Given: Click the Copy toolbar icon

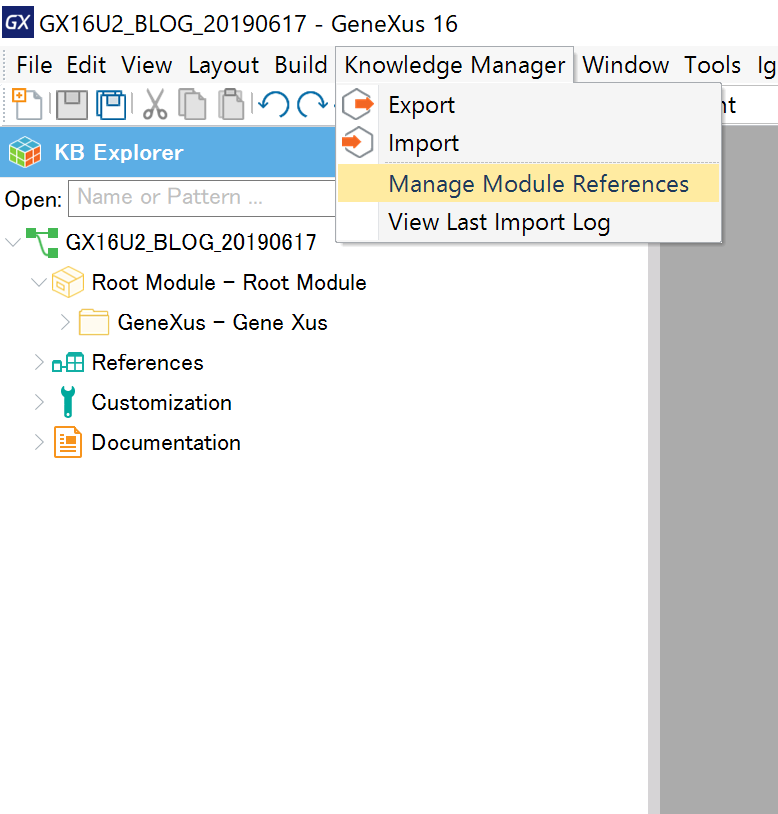Looking at the screenshot, I should click(x=192, y=104).
